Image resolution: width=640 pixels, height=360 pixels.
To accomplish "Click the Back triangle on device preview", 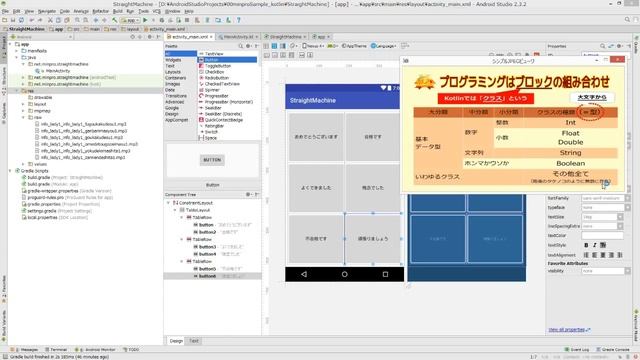I will point(304,274).
